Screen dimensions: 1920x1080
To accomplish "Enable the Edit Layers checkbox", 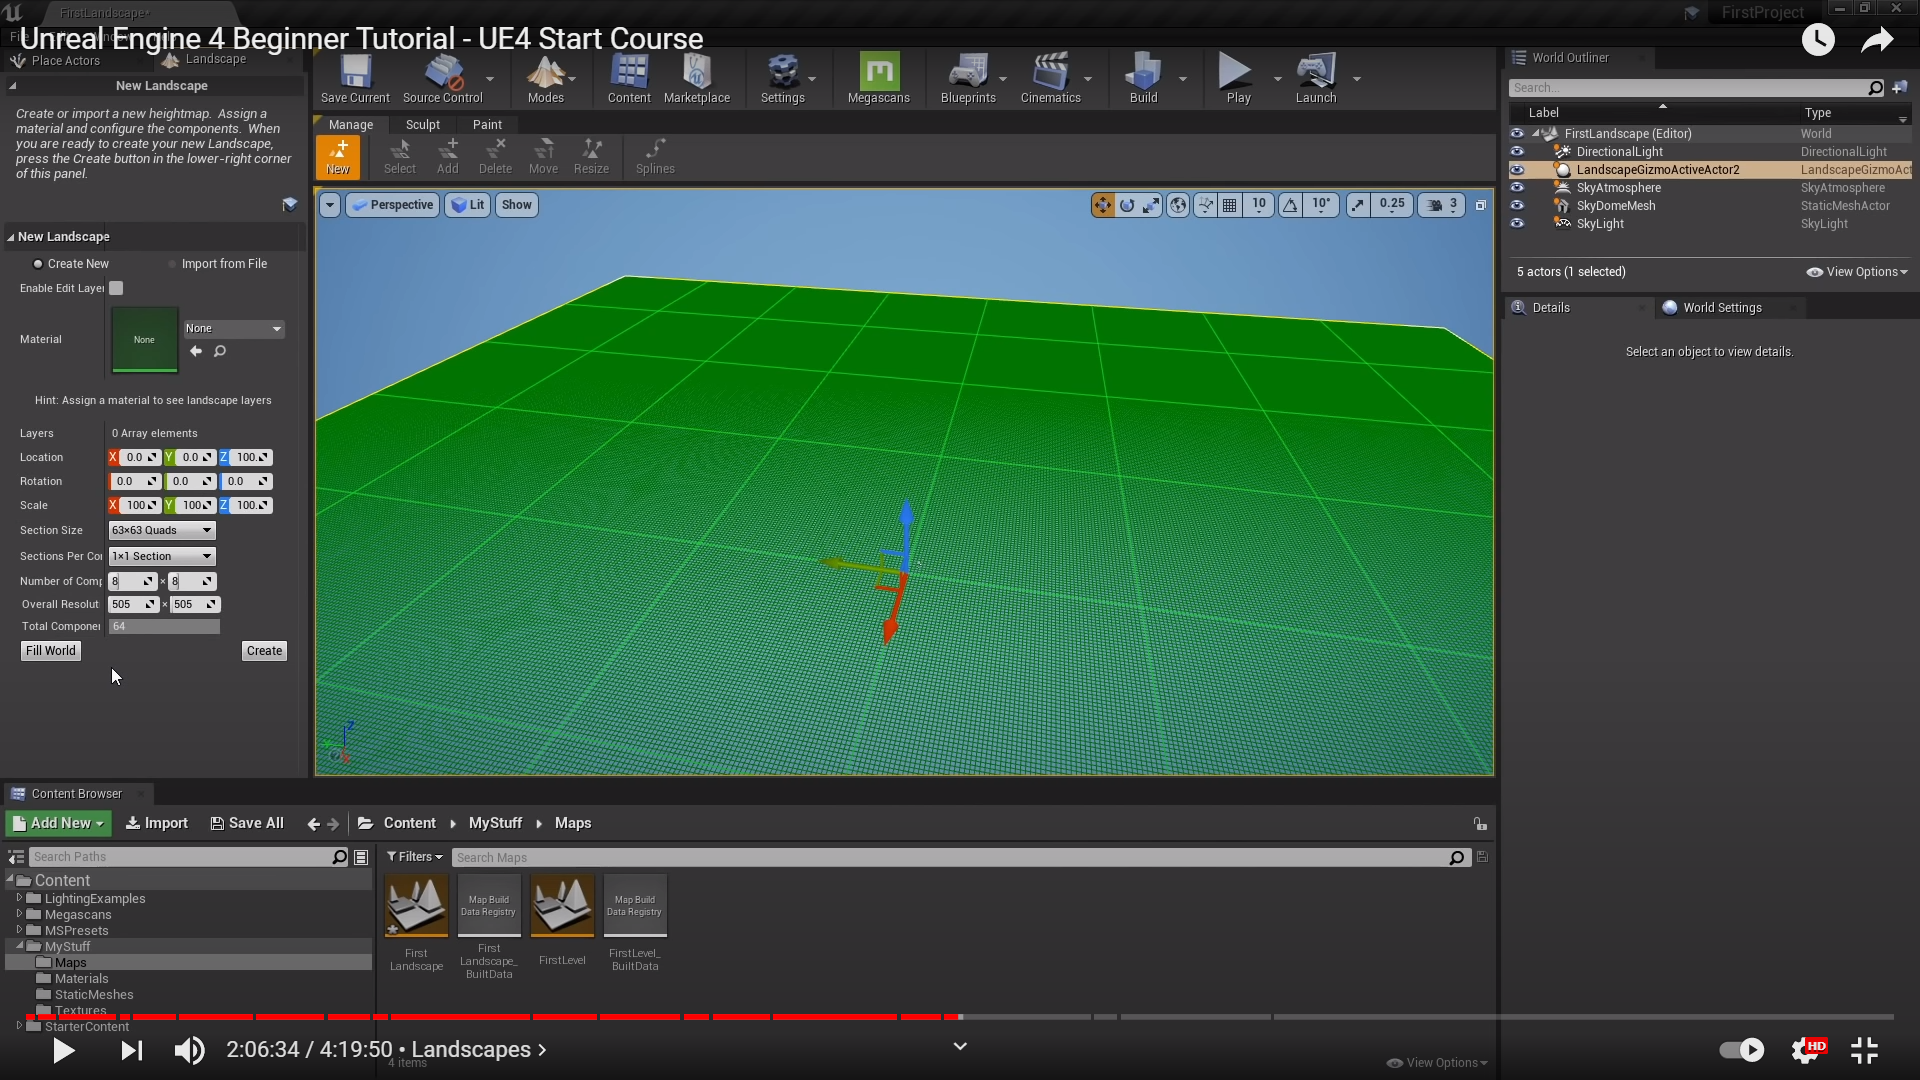I will (x=116, y=288).
